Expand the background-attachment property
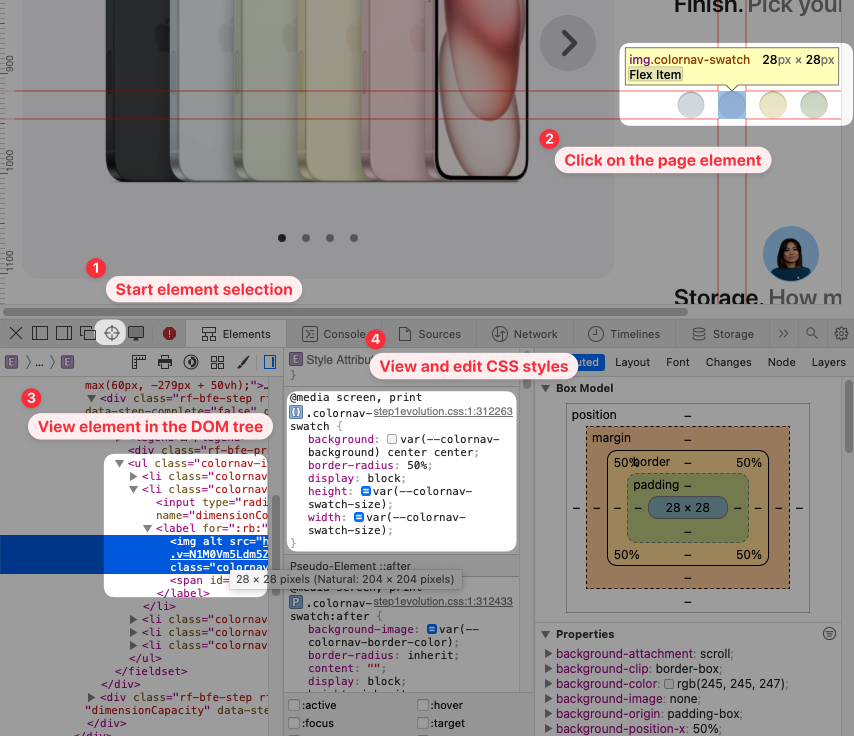 tap(548, 653)
